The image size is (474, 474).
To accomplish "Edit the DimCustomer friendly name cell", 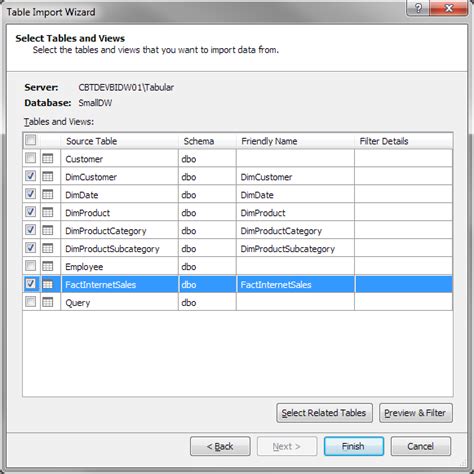I will (x=295, y=177).
